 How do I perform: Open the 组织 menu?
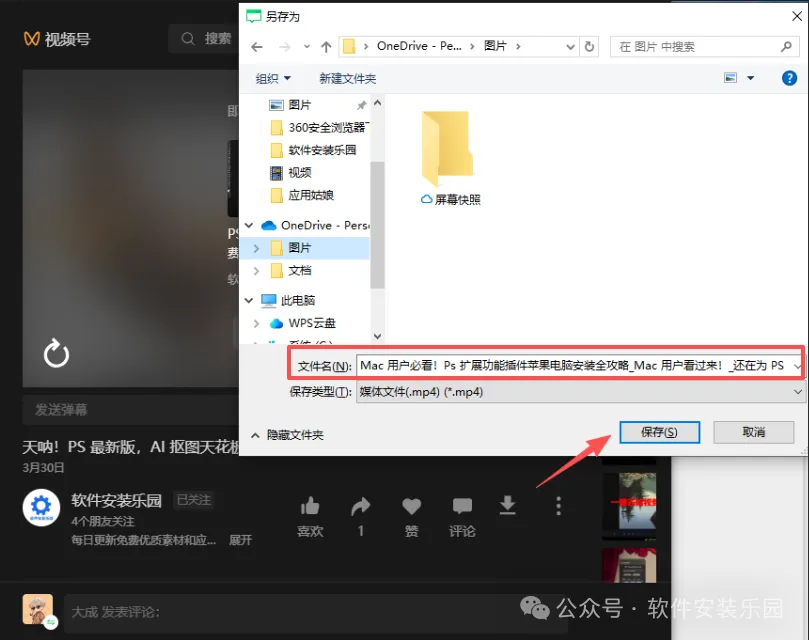coord(273,78)
